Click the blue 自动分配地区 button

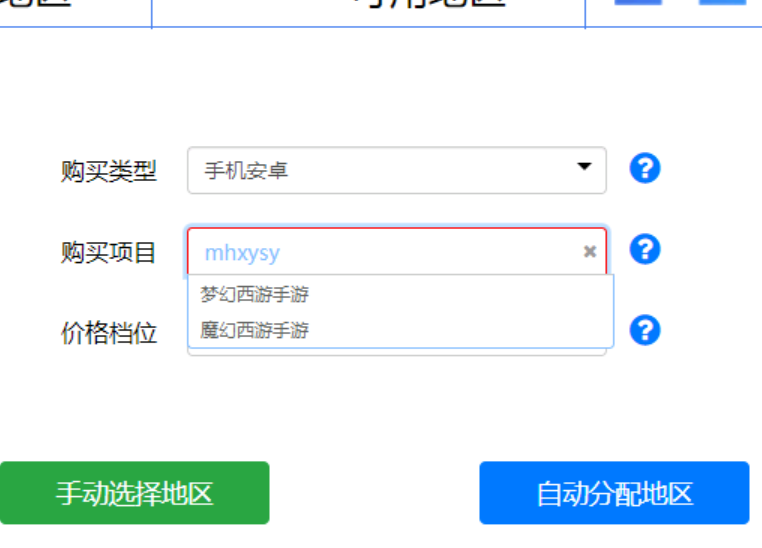point(614,493)
